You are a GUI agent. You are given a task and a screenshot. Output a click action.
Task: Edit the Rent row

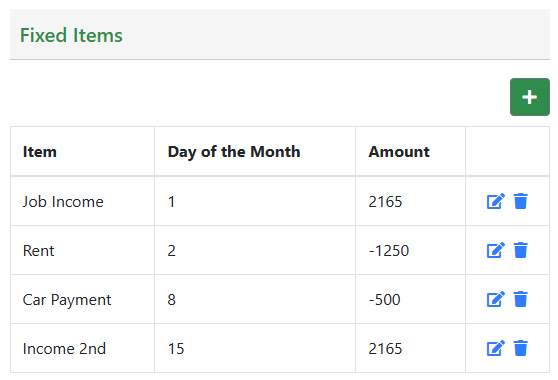tap(495, 250)
